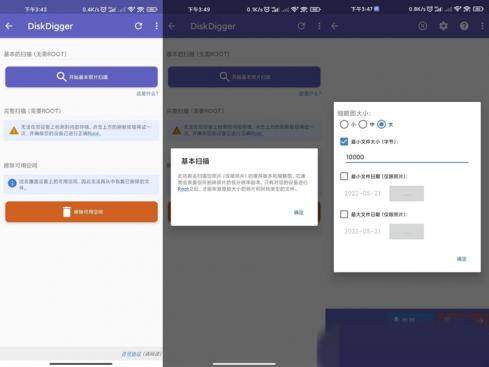The height and width of the screenshot is (367, 489).
Task: Tap dimmed warning triangle on middle screen
Action: [177, 130]
